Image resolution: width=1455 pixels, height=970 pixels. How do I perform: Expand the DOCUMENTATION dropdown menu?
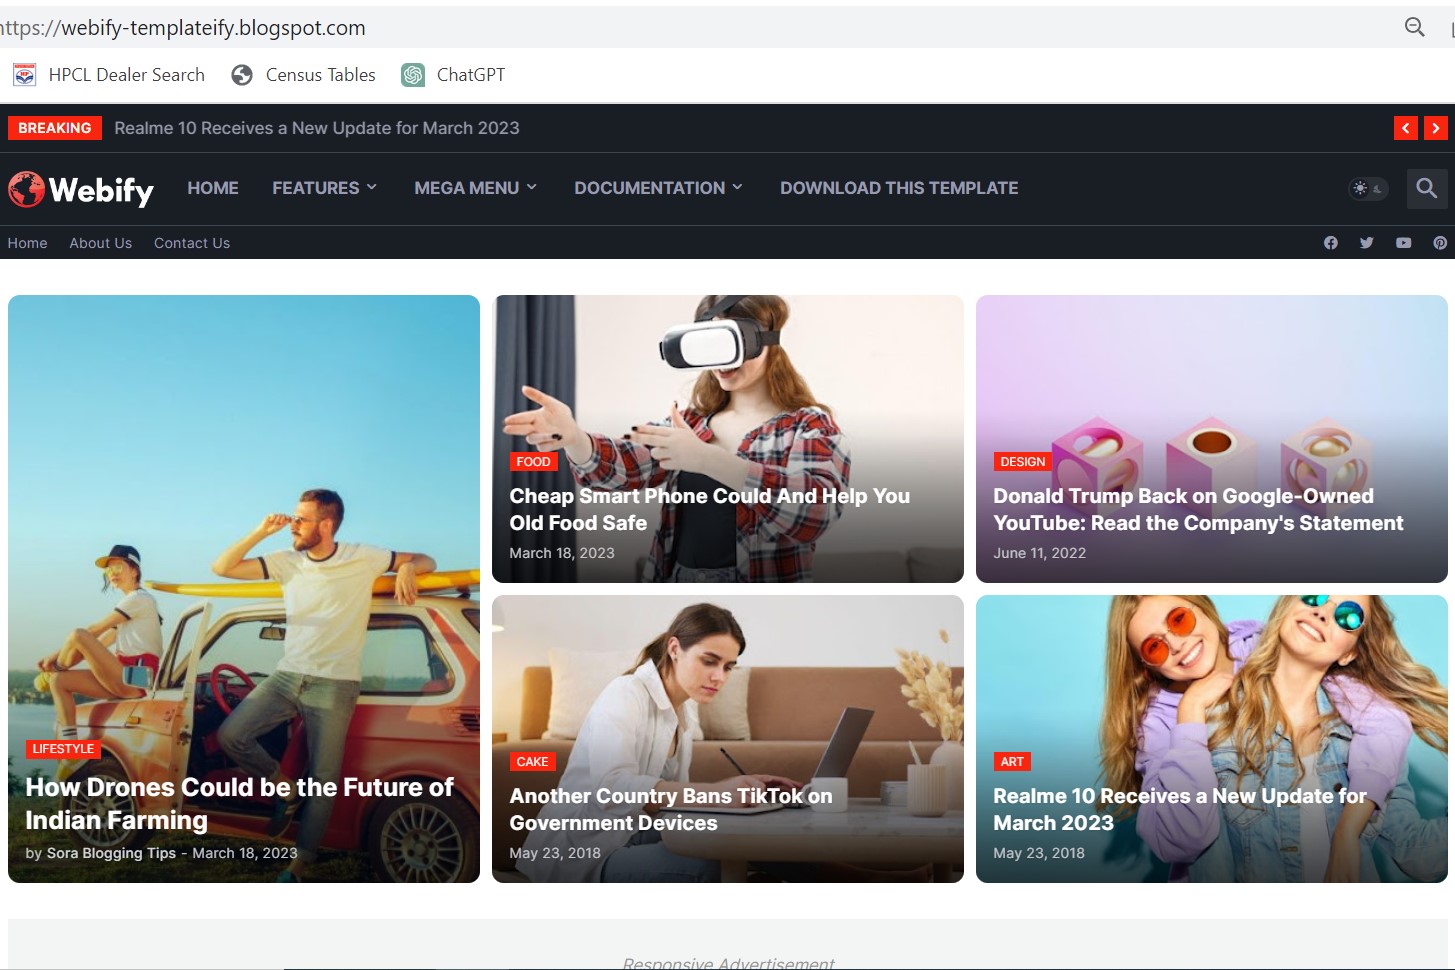tap(658, 188)
